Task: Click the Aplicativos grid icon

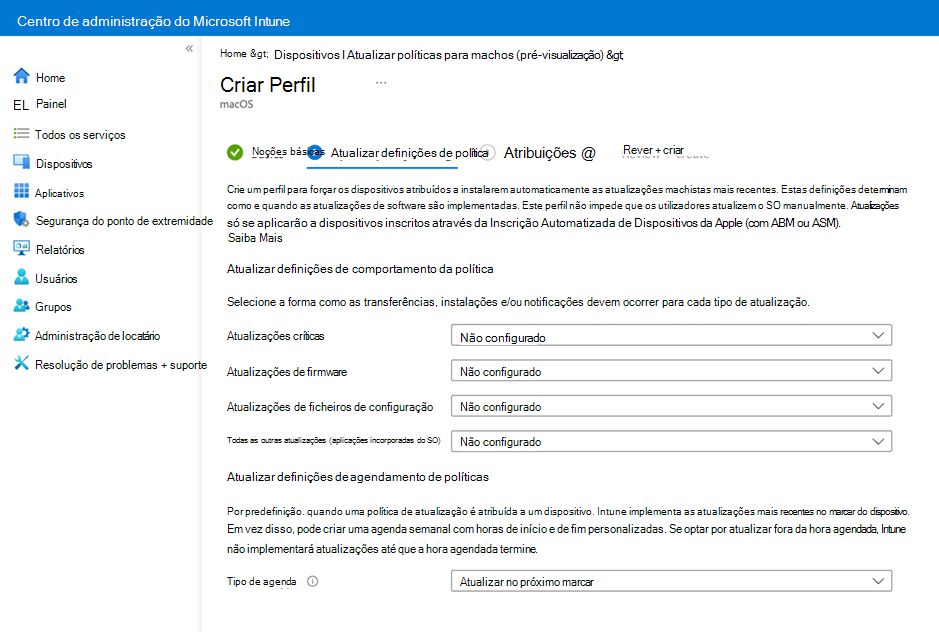Action: point(22,191)
